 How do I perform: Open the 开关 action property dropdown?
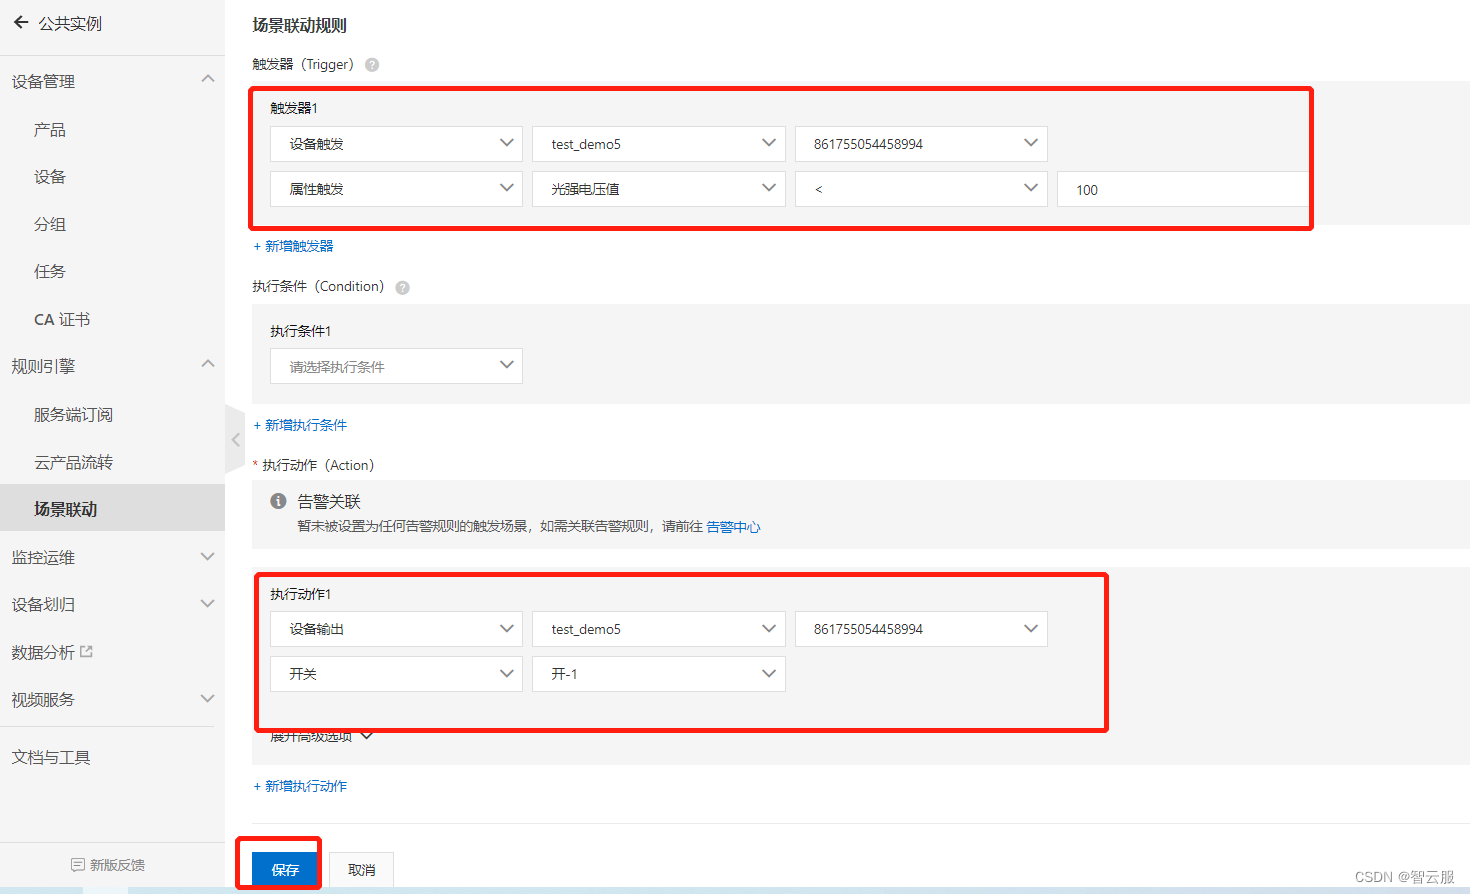396,674
